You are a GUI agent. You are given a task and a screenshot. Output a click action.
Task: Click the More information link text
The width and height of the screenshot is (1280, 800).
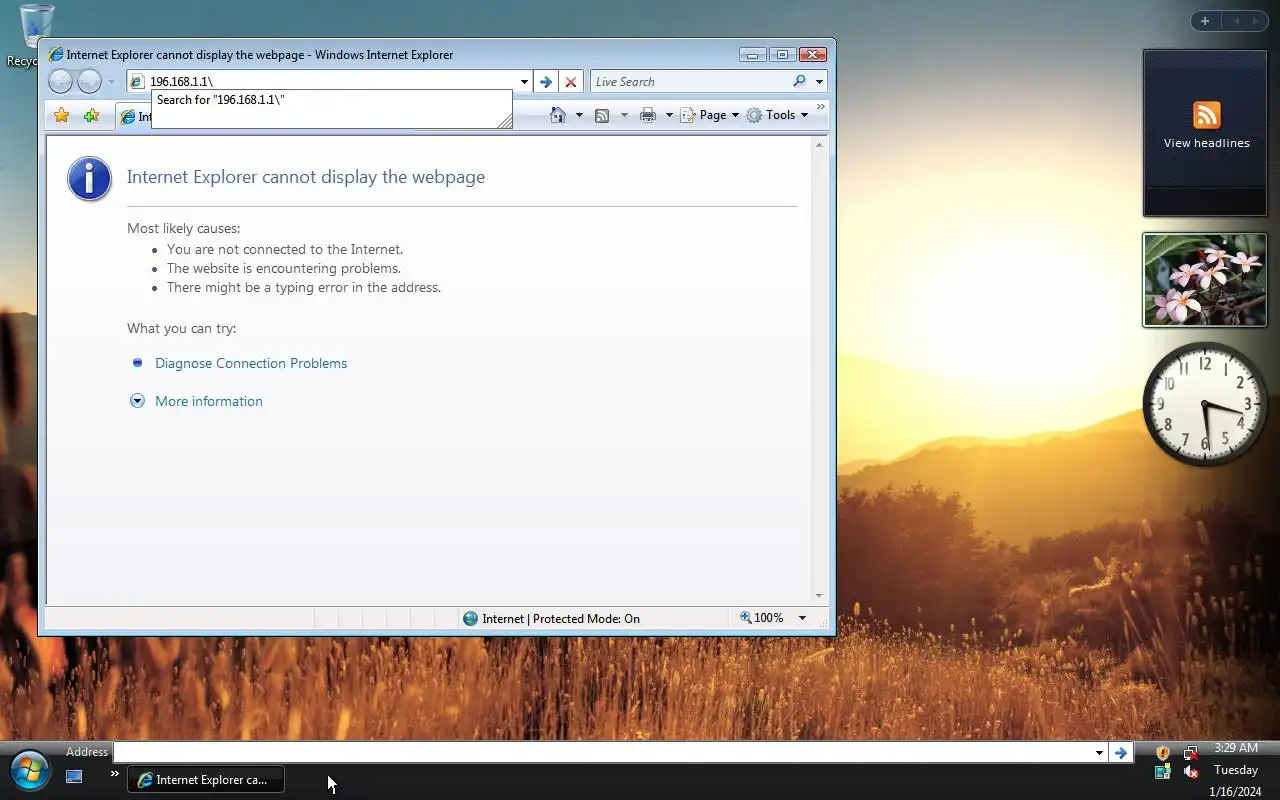click(x=209, y=401)
